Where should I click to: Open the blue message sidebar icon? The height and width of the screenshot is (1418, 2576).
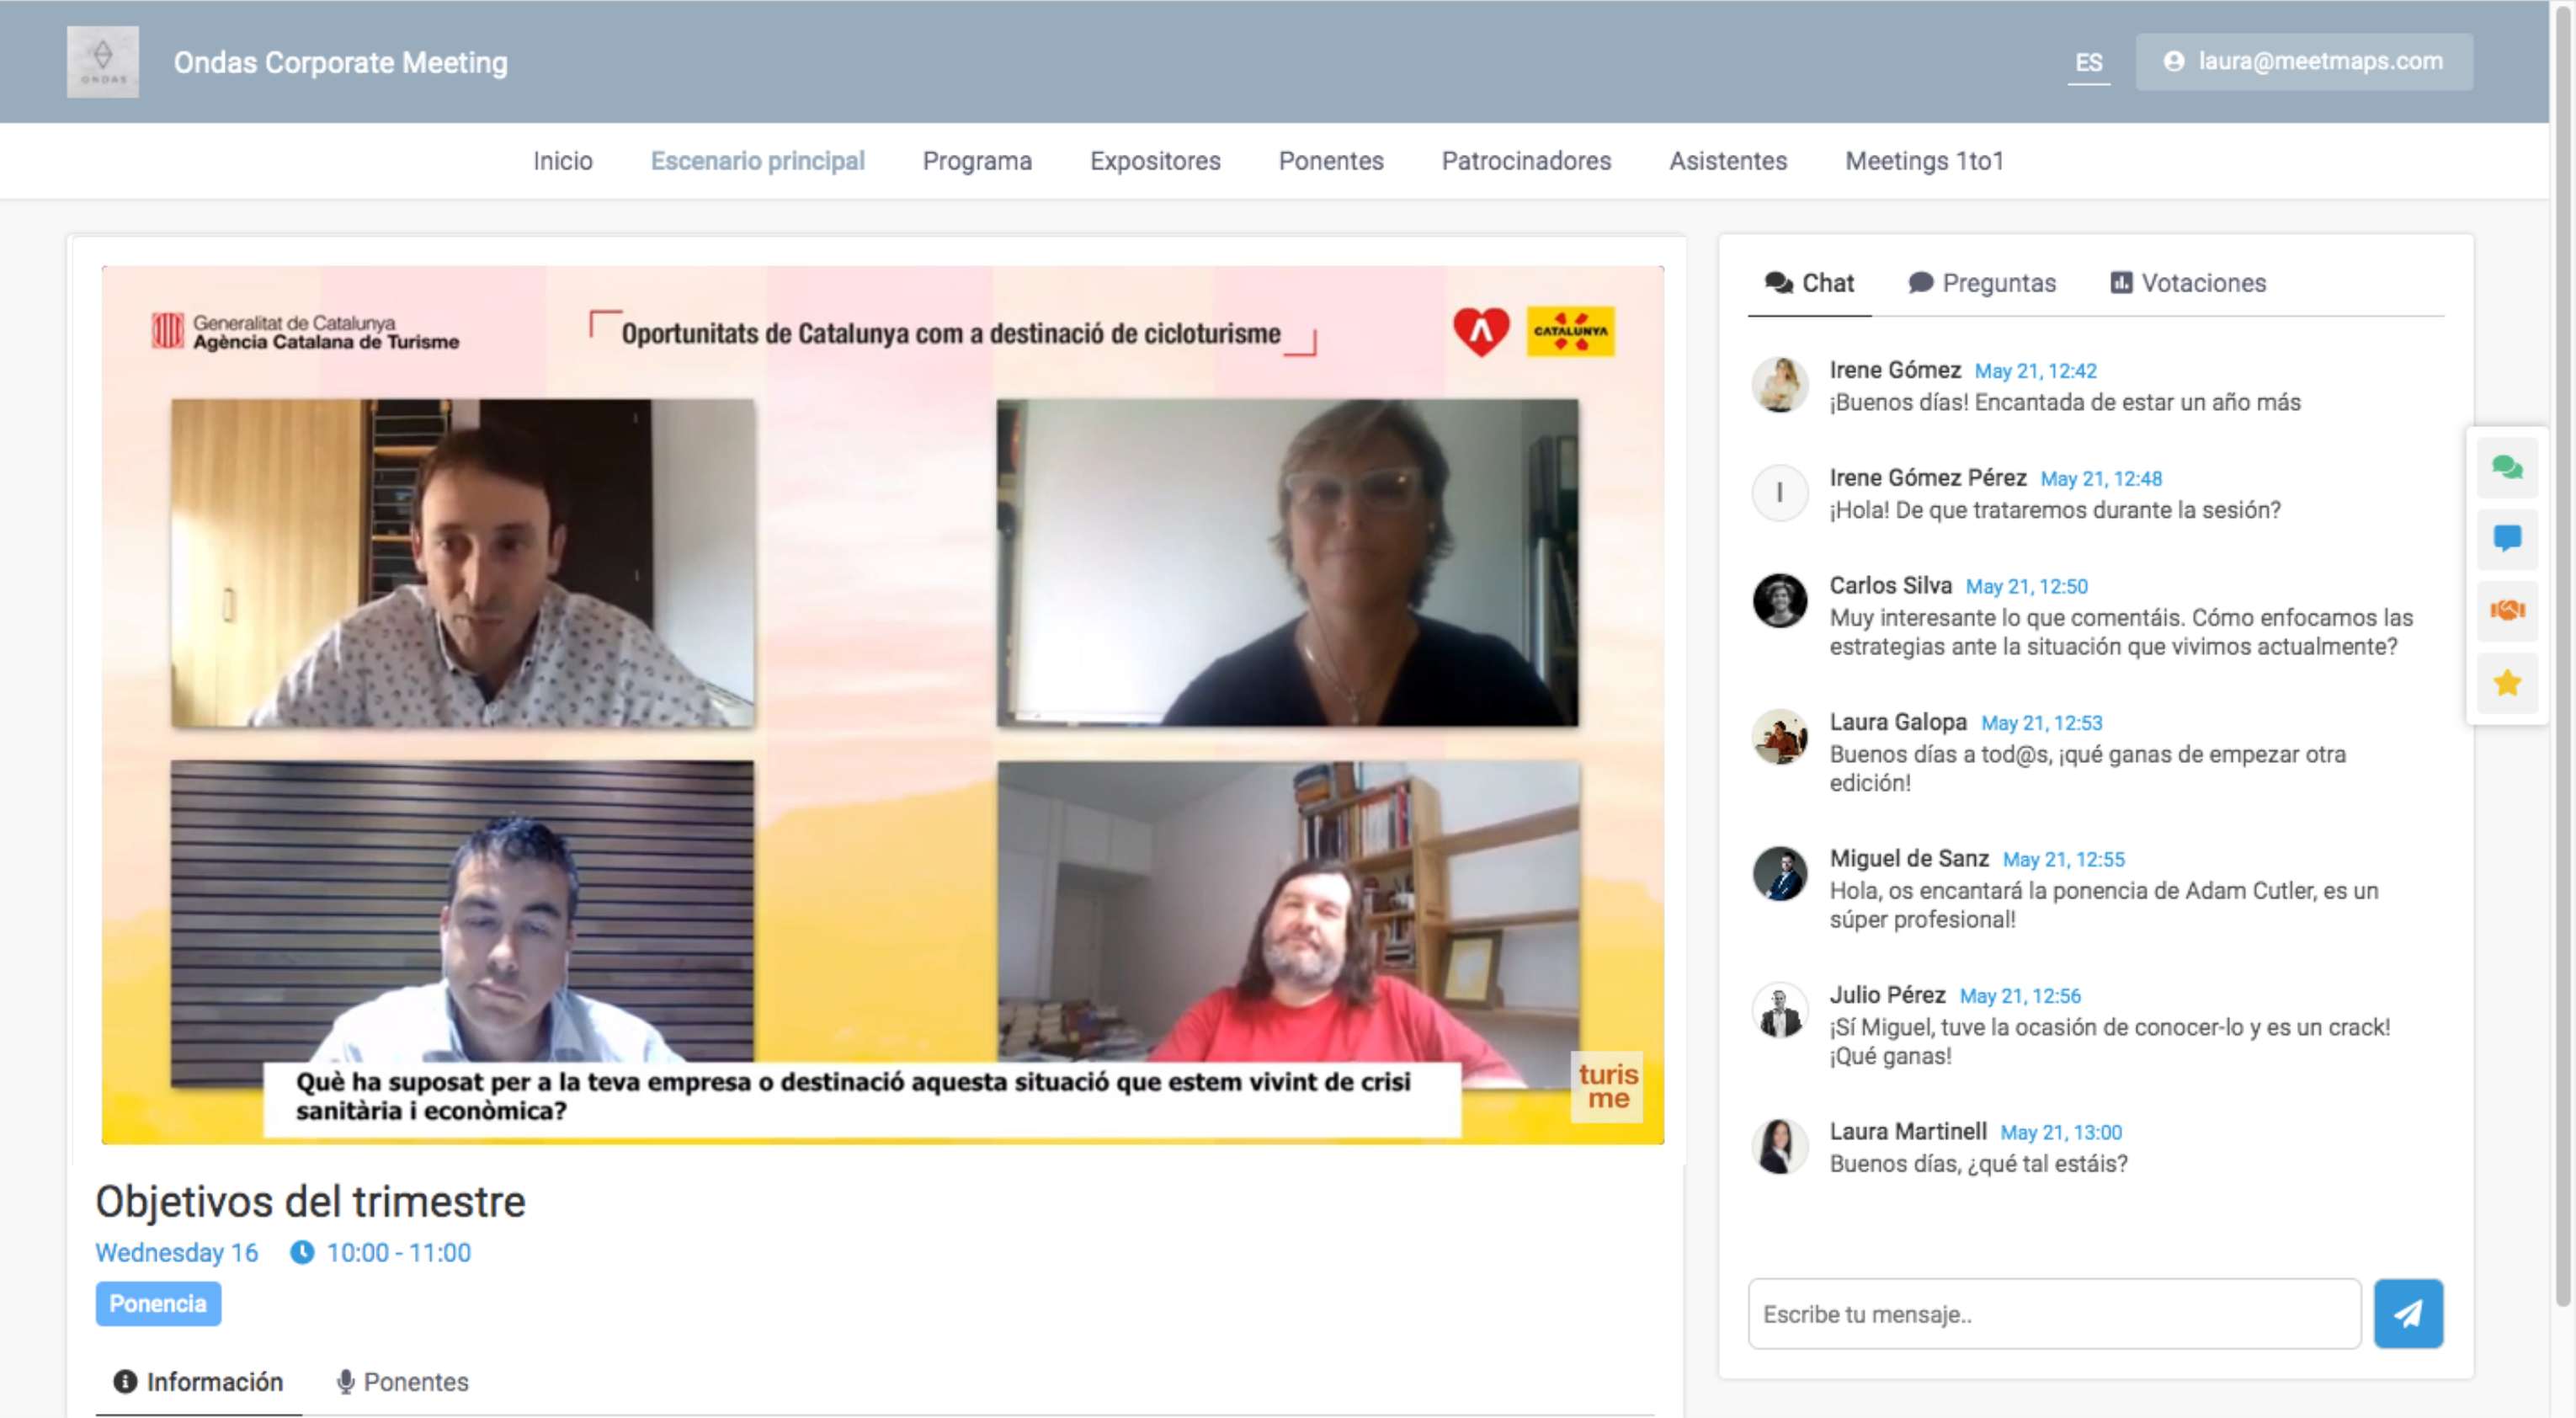pyautogui.click(x=2507, y=539)
